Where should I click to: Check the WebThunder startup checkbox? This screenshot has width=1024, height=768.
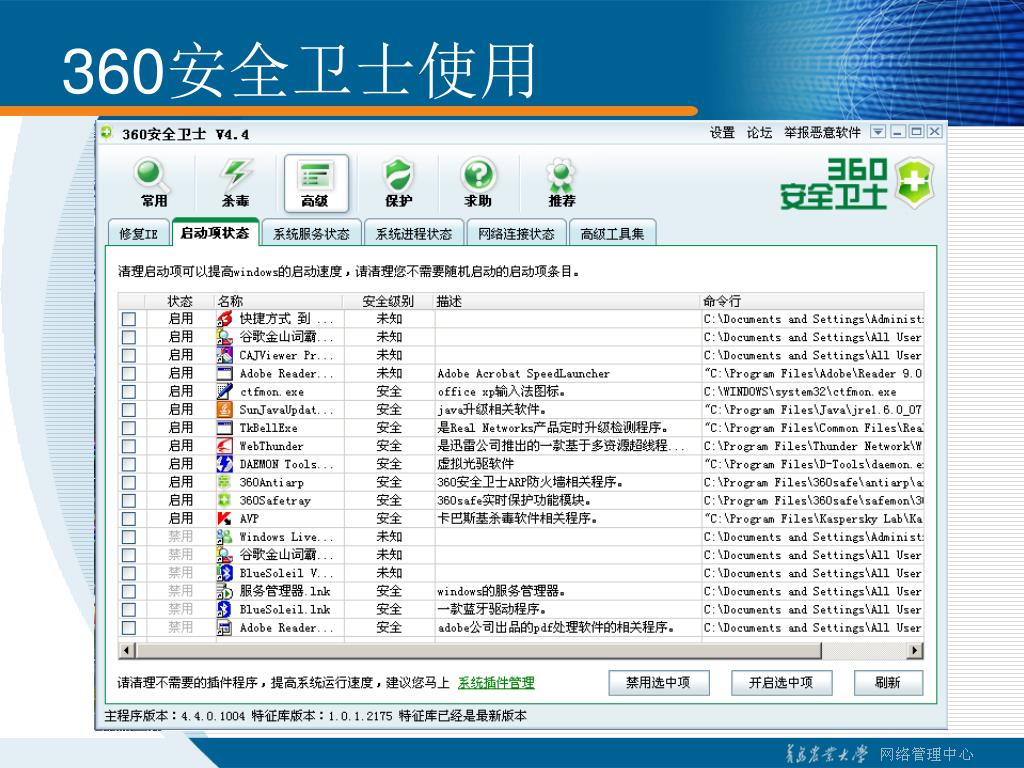click(x=129, y=446)
